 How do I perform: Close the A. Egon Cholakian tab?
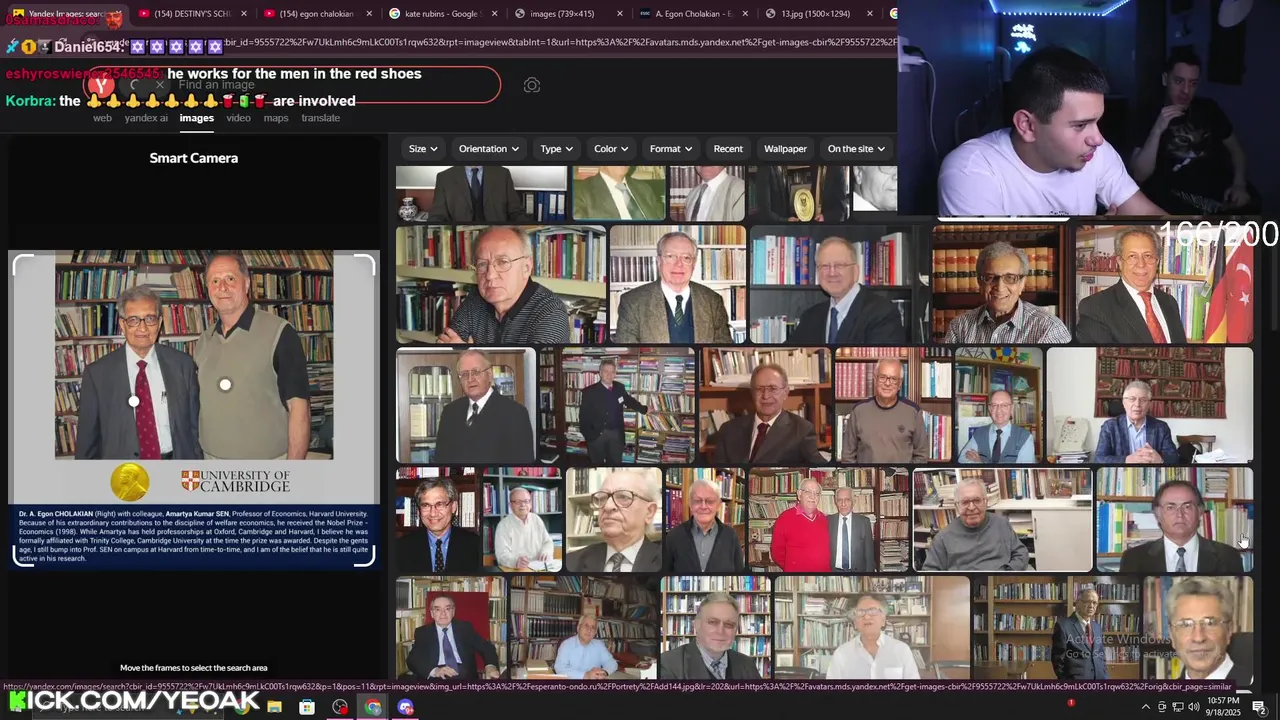click(744, 14)
